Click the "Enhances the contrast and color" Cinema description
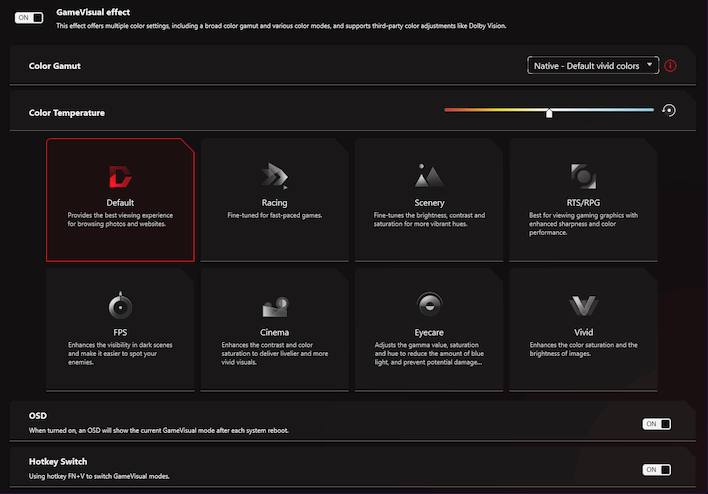The width and height of the screenshot is (708, 494). (x=275, y=354)
